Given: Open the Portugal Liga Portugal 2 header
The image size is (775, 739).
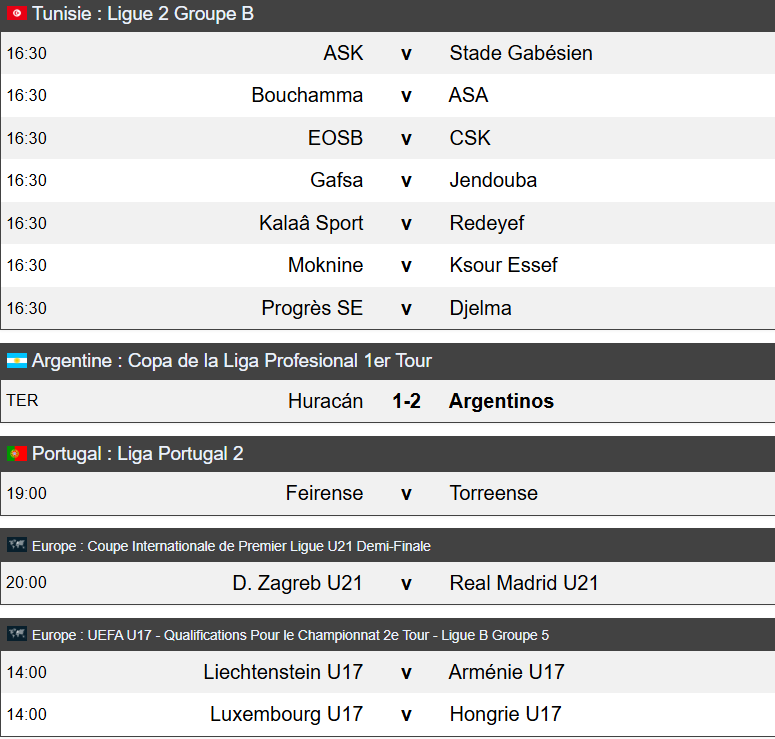Looking at the screenshot, I should (x=138, y=454).
